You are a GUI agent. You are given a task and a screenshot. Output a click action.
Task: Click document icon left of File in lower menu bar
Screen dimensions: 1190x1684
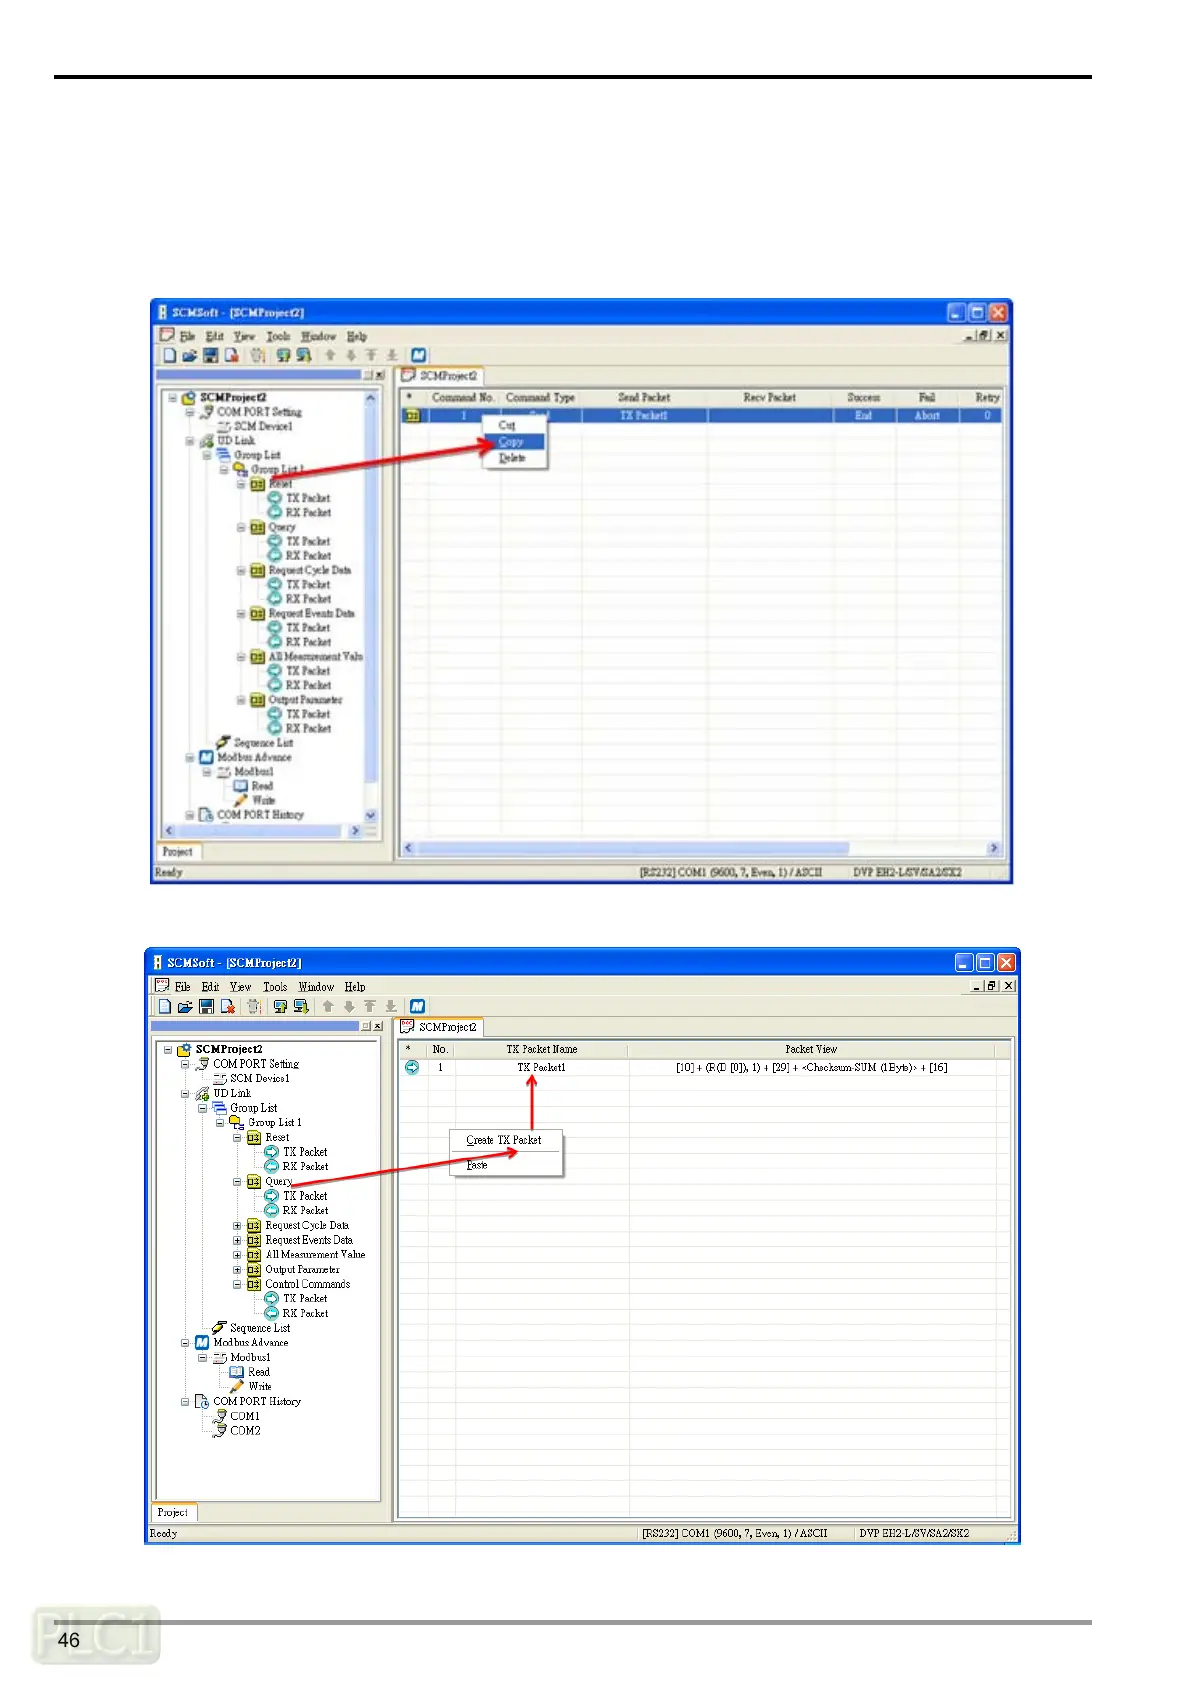click(x=162, y=986)
